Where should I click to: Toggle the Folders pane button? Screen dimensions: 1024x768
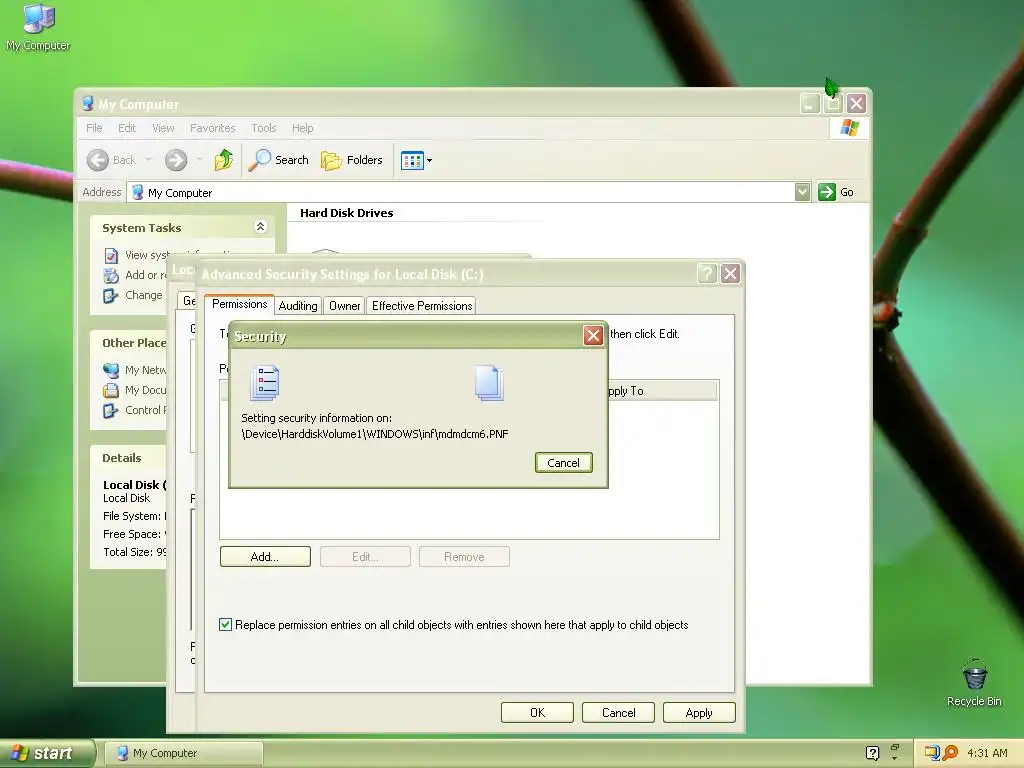[352, 160]
